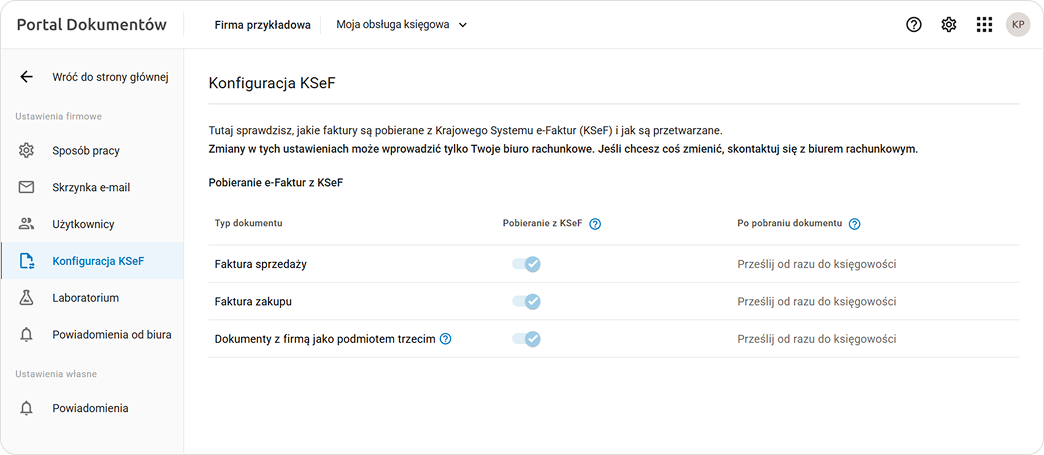This screenshot has width=1044, height=455.
Task: Click help icon beside Po pobraniu dokumentu
Action: (855, 224)
